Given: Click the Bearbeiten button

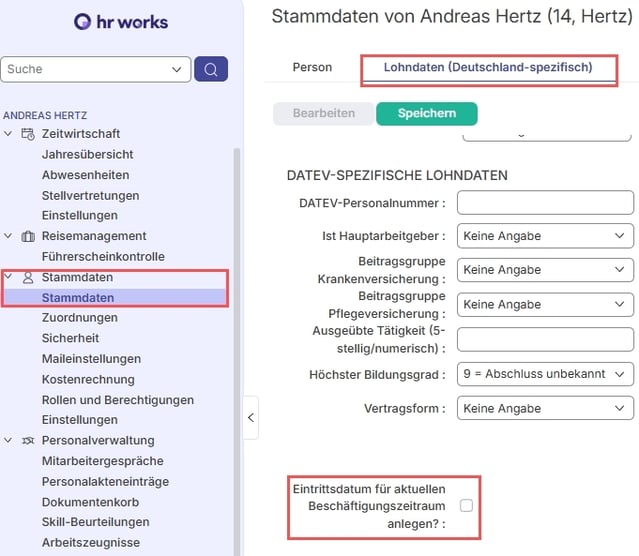Looking at the screenshot, I should (x=323, y=113).
